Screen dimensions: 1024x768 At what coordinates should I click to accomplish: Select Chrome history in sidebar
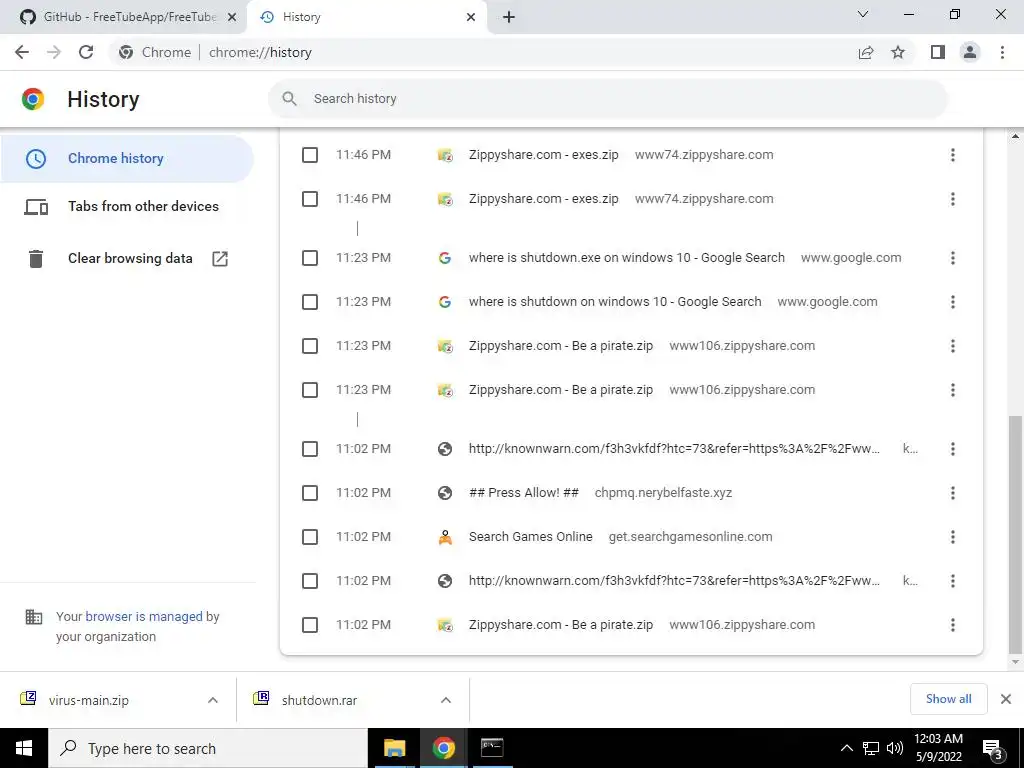[x=127, y=159]
